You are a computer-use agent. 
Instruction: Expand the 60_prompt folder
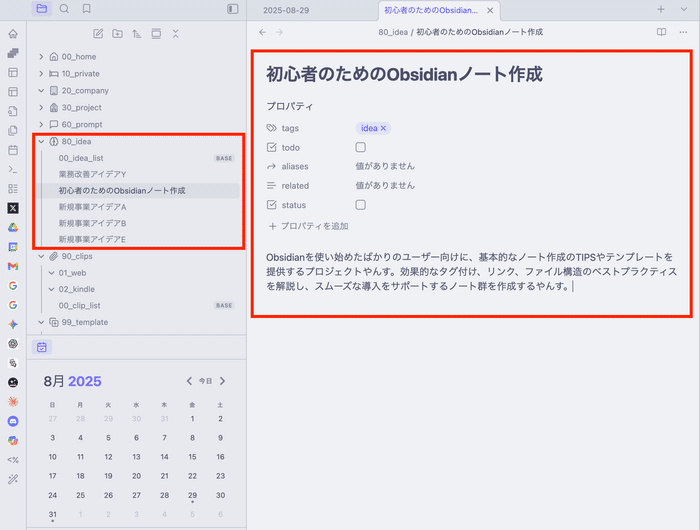coord(41,125)
